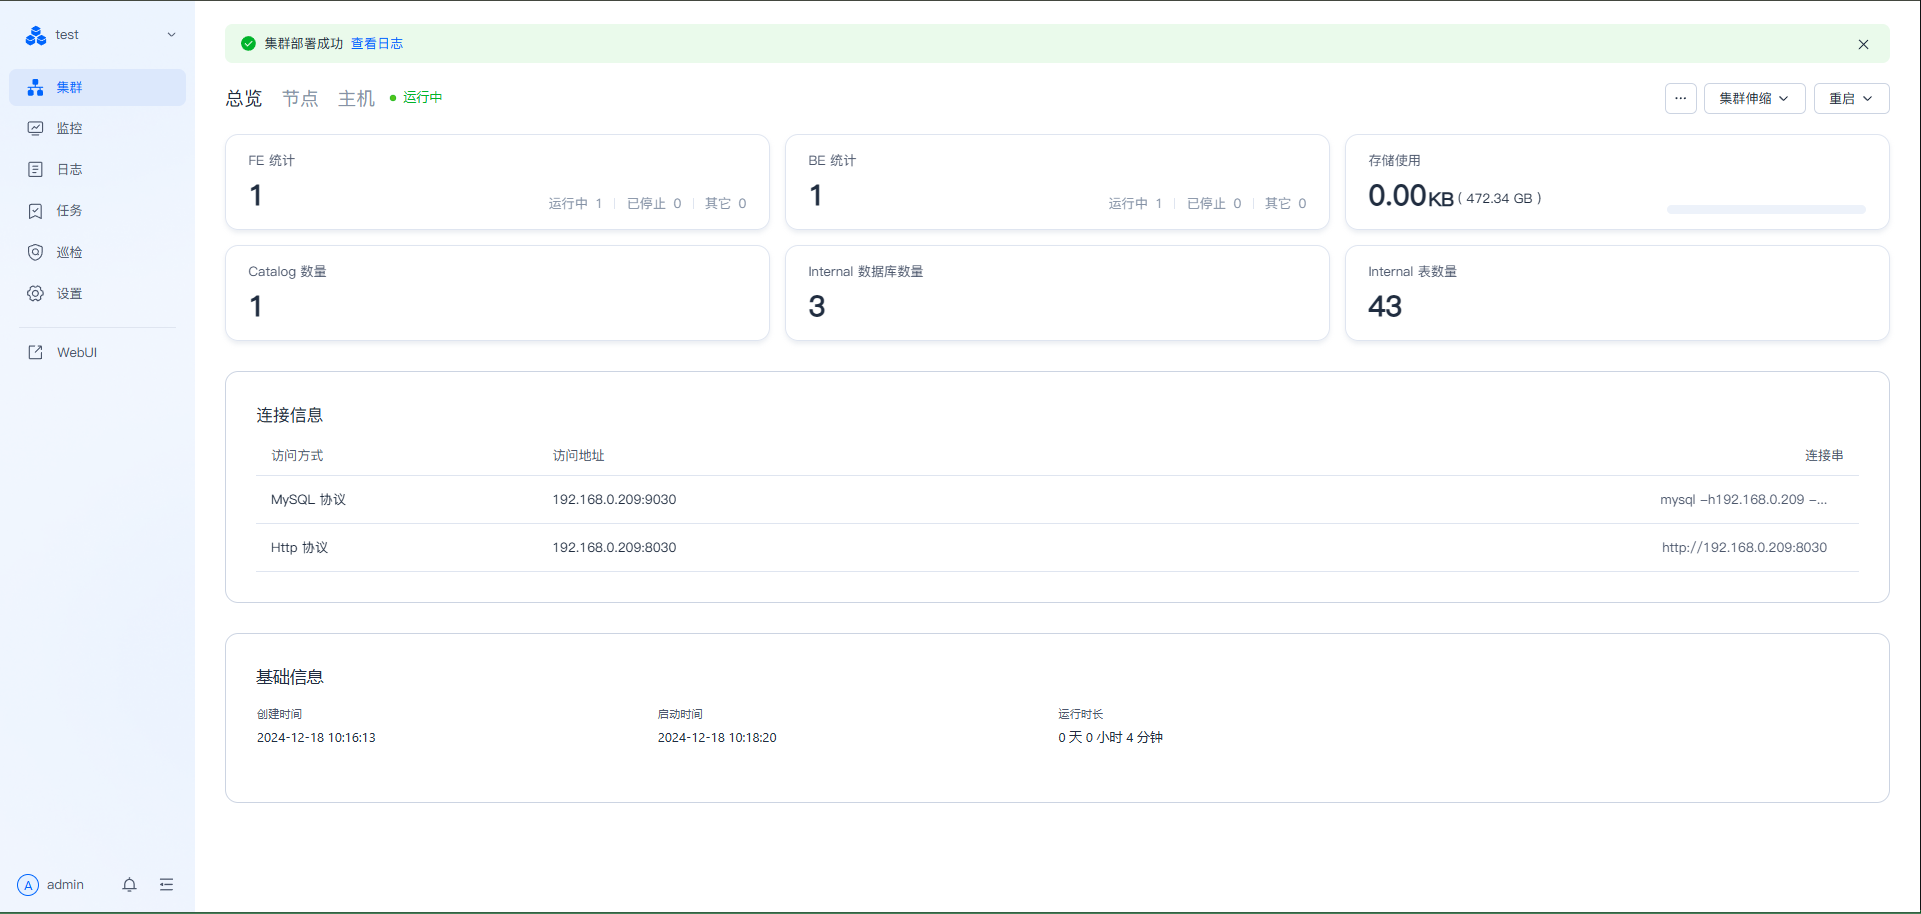The height and width of the screenshot is (914, 1921).
Task: Open the notification bell icon
Action: point(129,885)
